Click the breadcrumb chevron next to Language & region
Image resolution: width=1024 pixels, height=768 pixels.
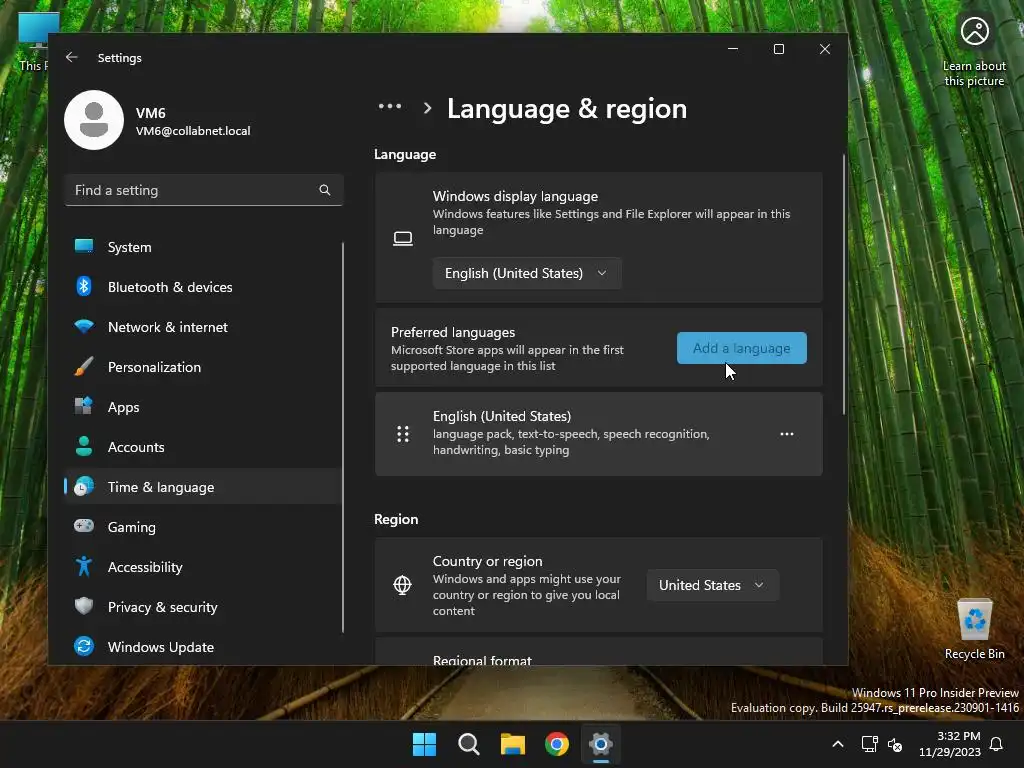point(427,108)
